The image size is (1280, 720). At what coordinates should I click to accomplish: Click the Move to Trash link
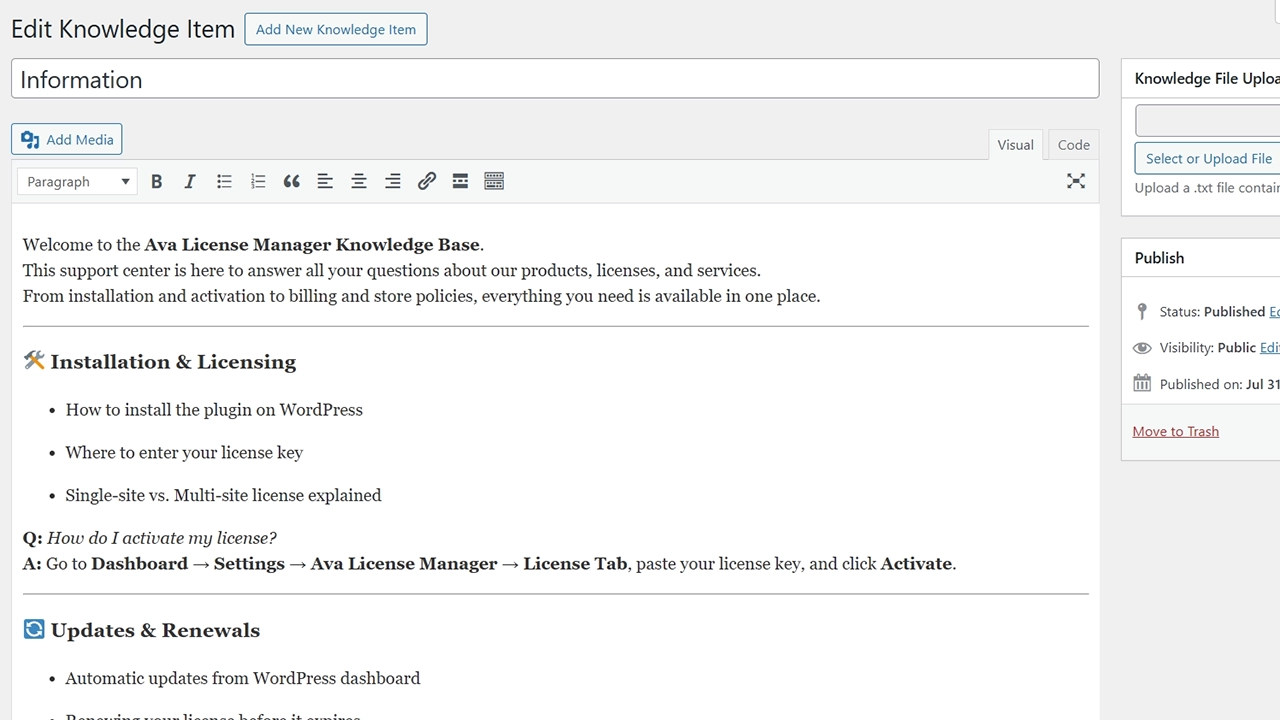click(x=1175, y=431)
